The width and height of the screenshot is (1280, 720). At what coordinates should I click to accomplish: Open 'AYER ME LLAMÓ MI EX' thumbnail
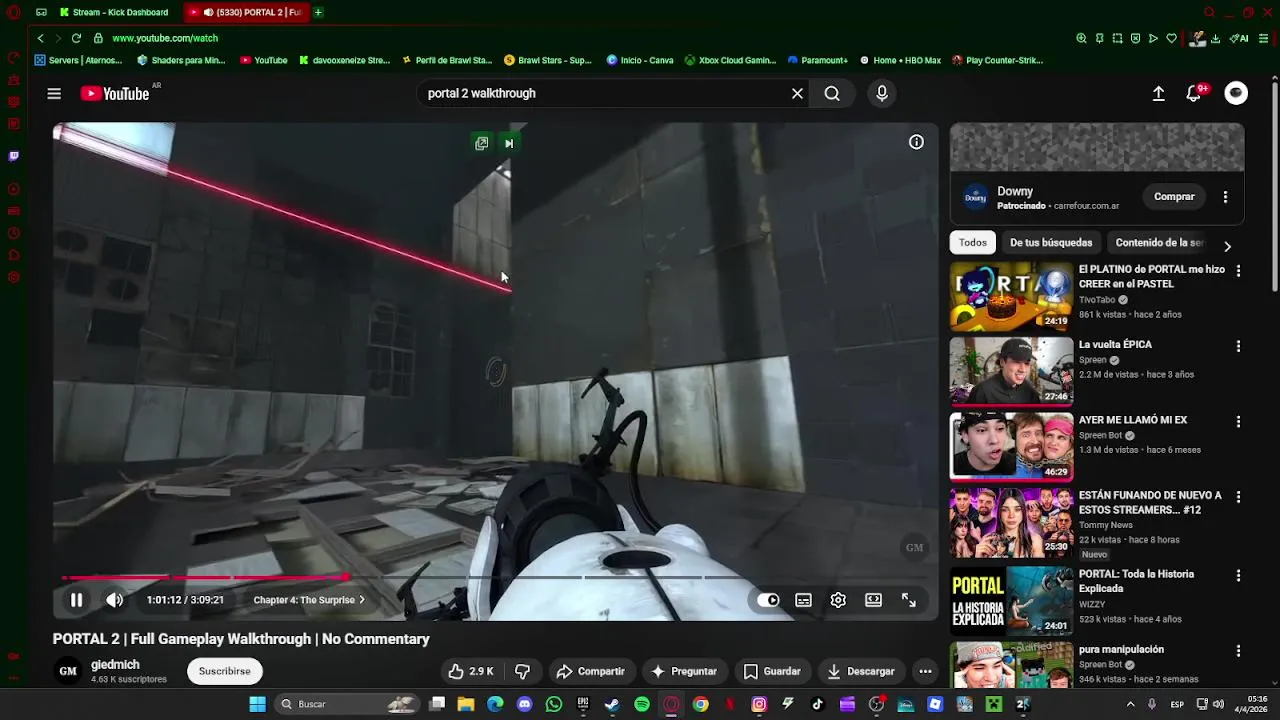[x=1011, y=447]
